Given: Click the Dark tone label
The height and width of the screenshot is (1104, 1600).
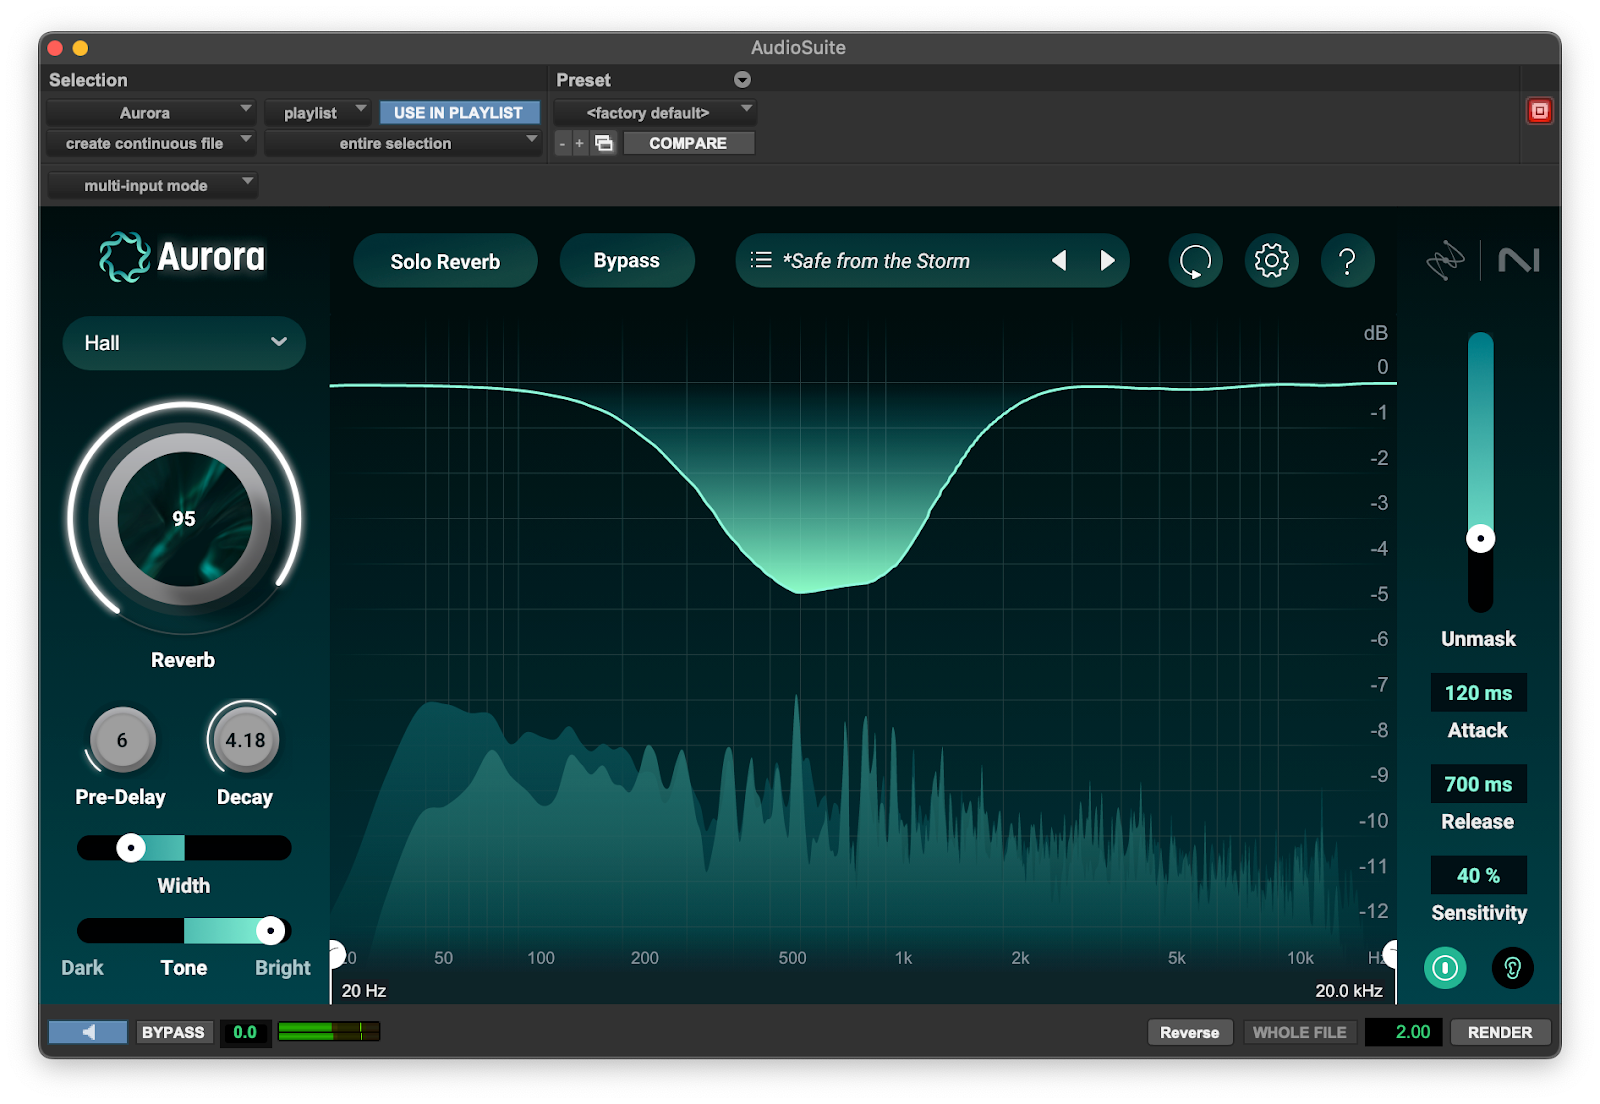Looking at the screenshot, I should click(82, 968).
